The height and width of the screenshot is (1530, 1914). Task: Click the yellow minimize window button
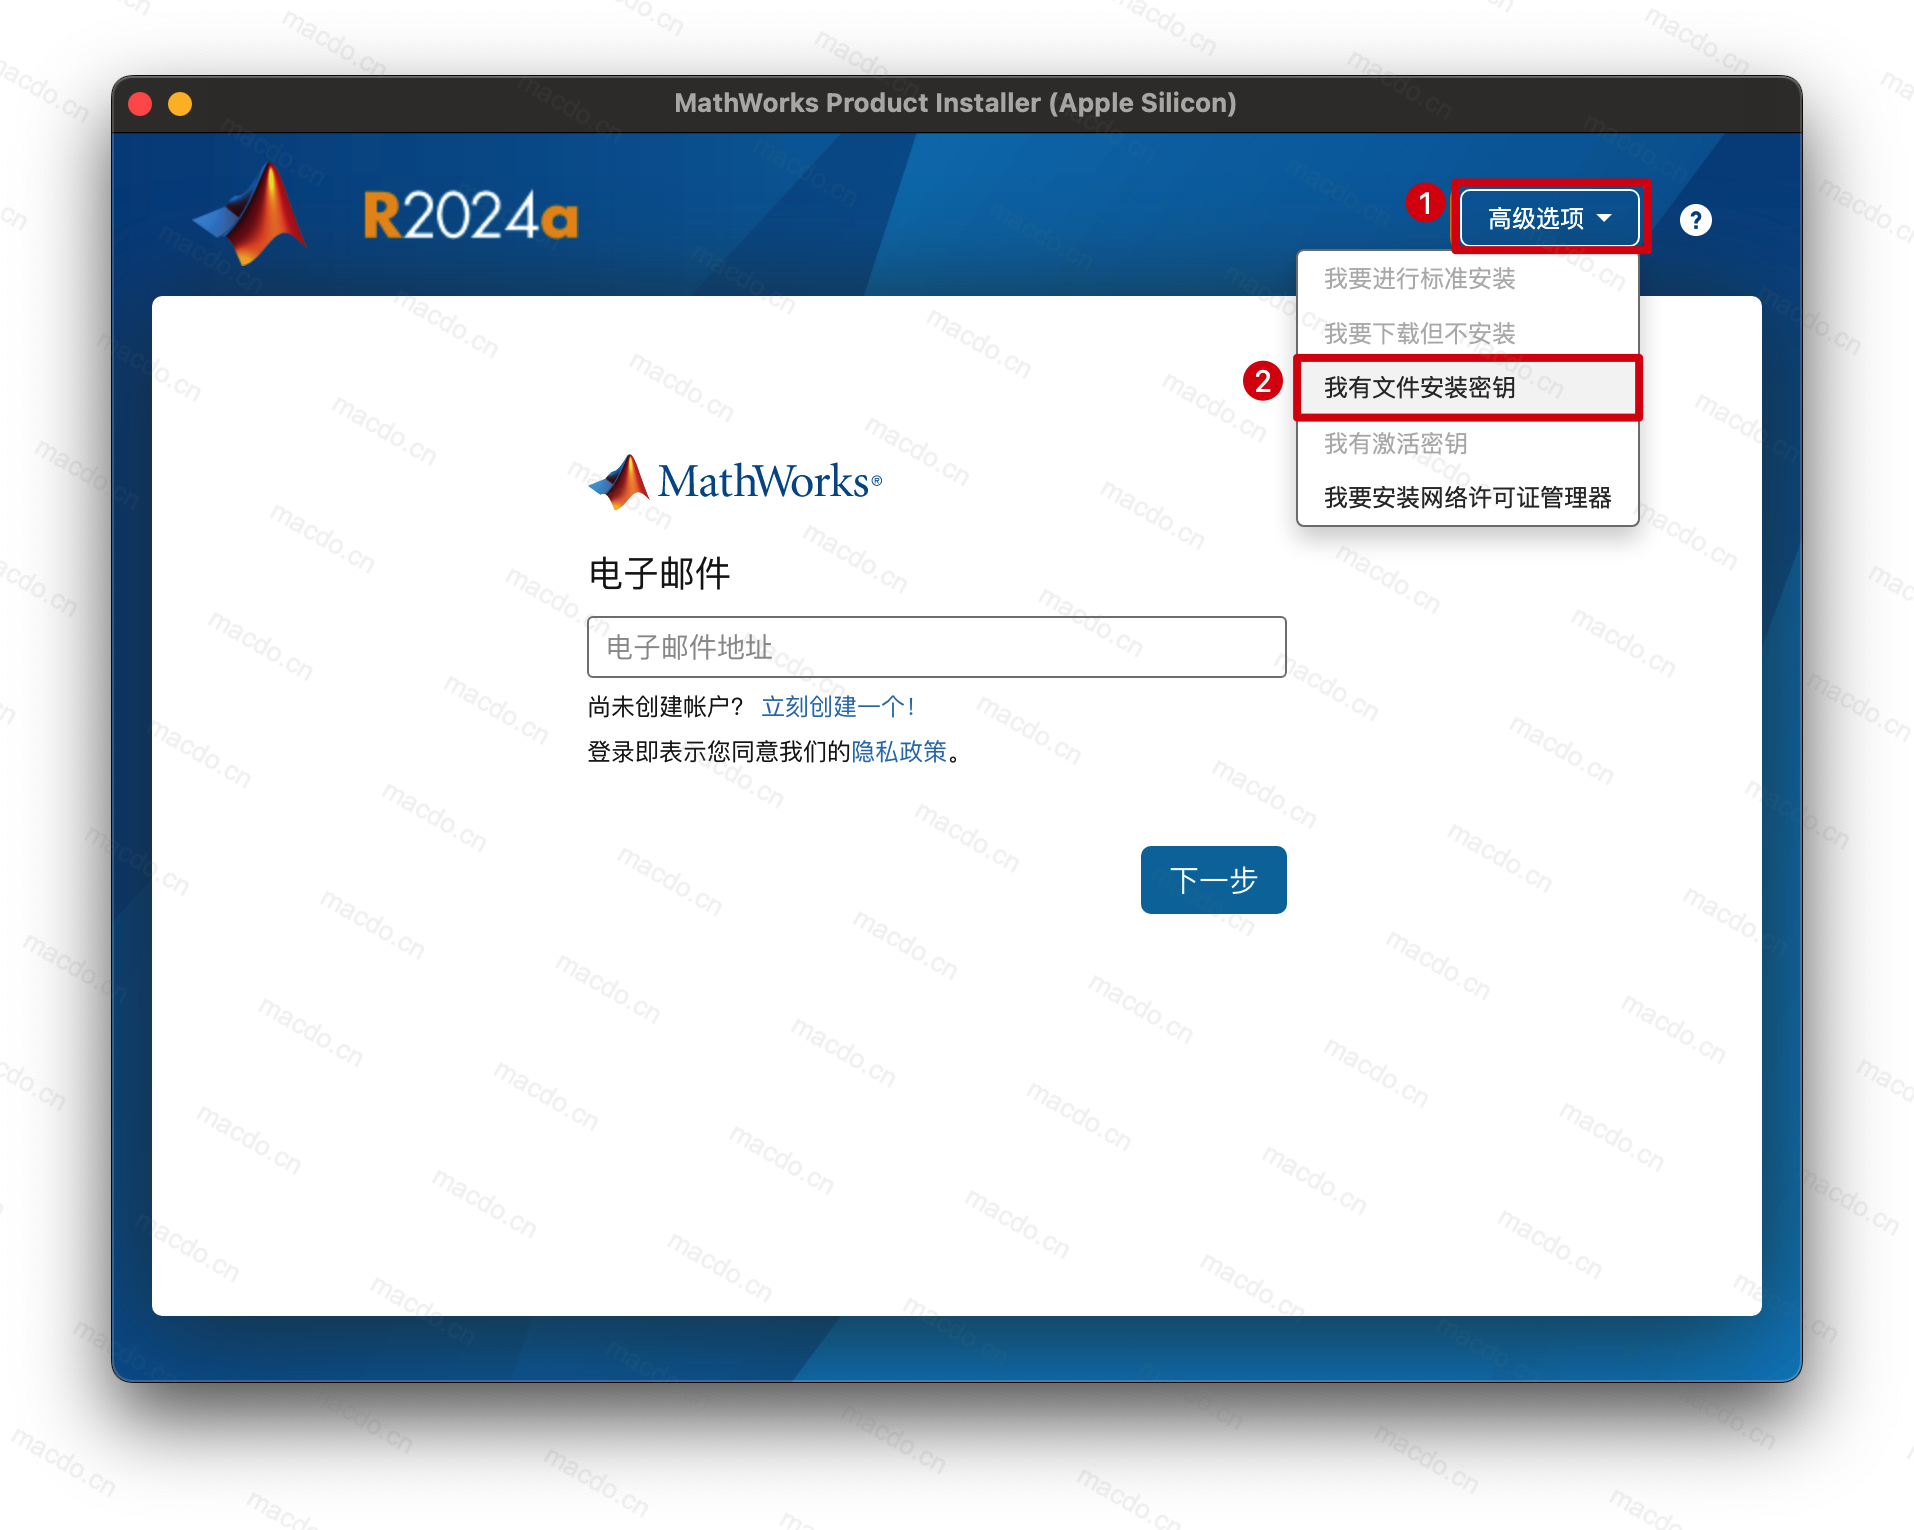180,103
